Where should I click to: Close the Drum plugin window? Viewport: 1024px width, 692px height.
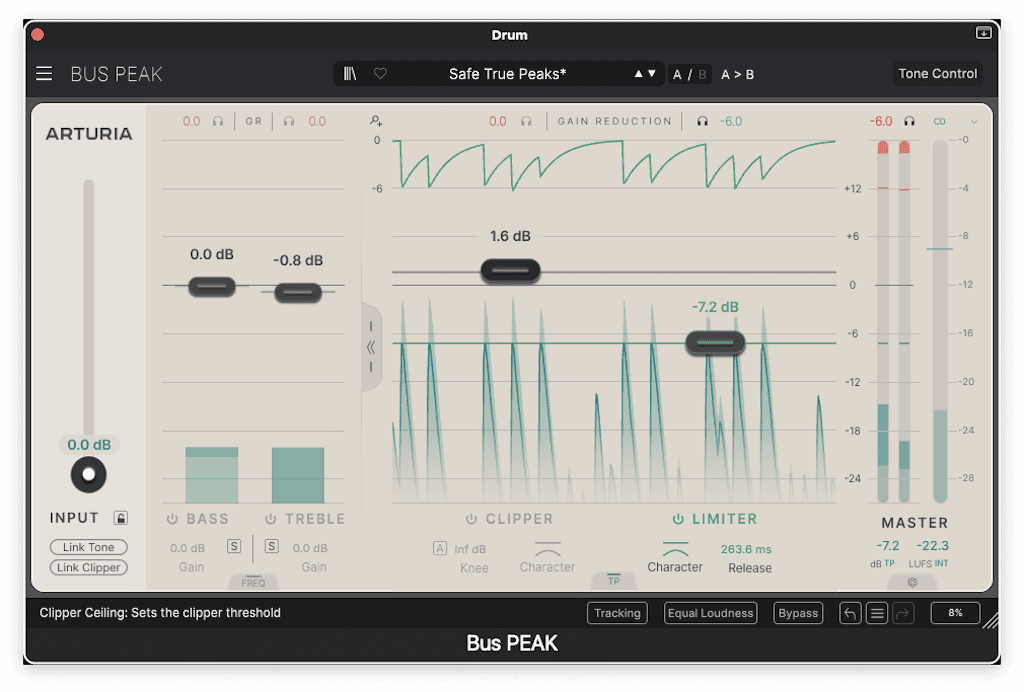38,35
